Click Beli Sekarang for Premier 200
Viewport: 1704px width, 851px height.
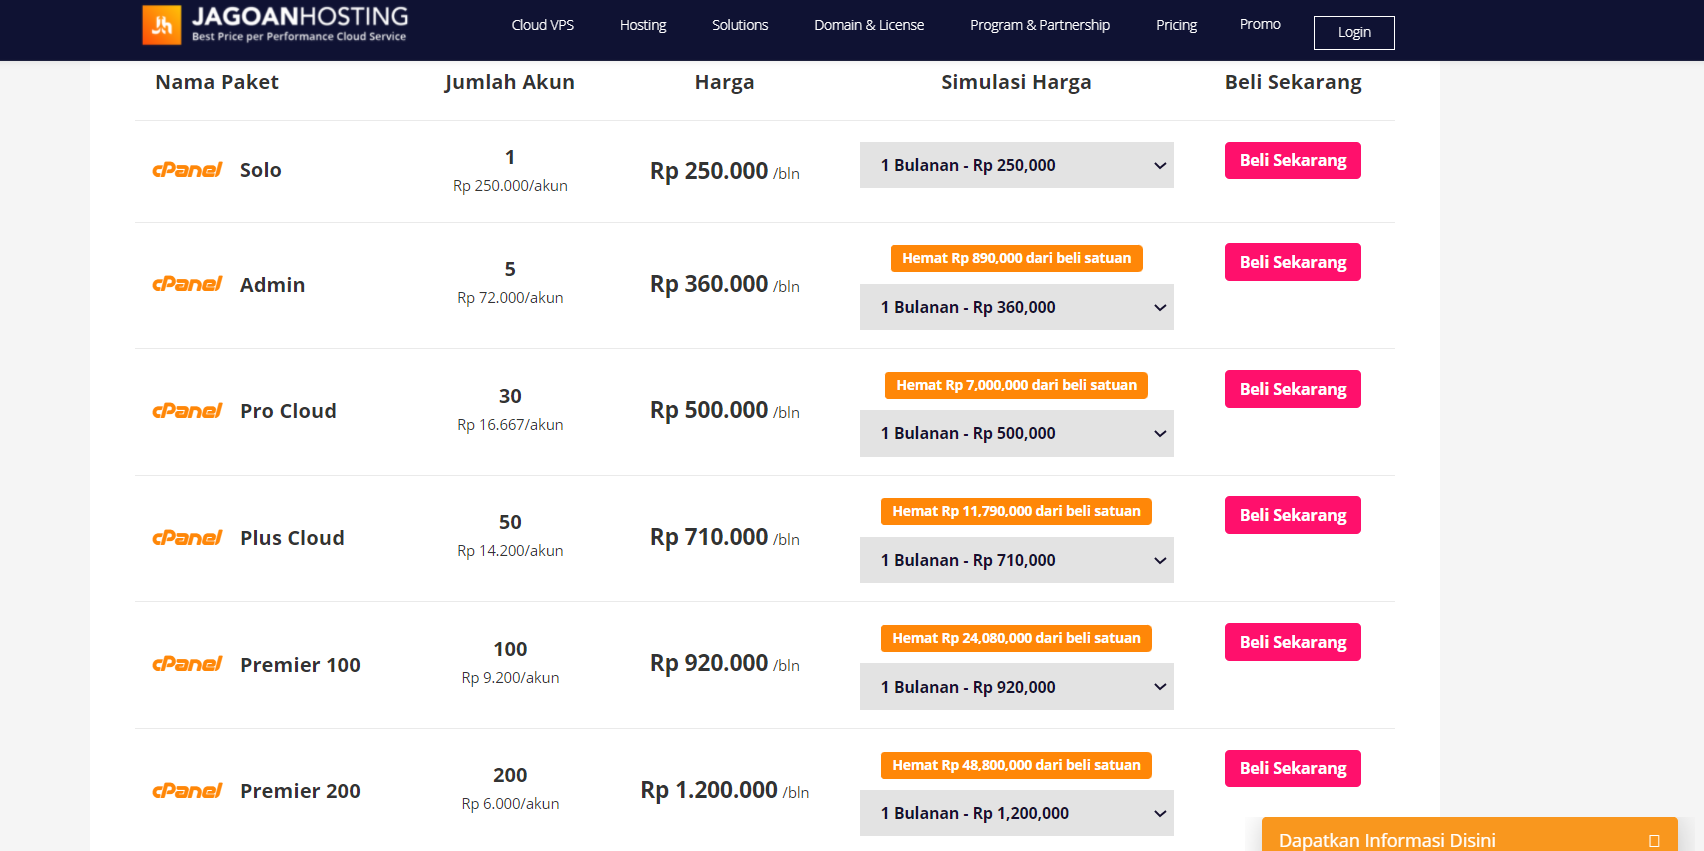pos(1293,768)
